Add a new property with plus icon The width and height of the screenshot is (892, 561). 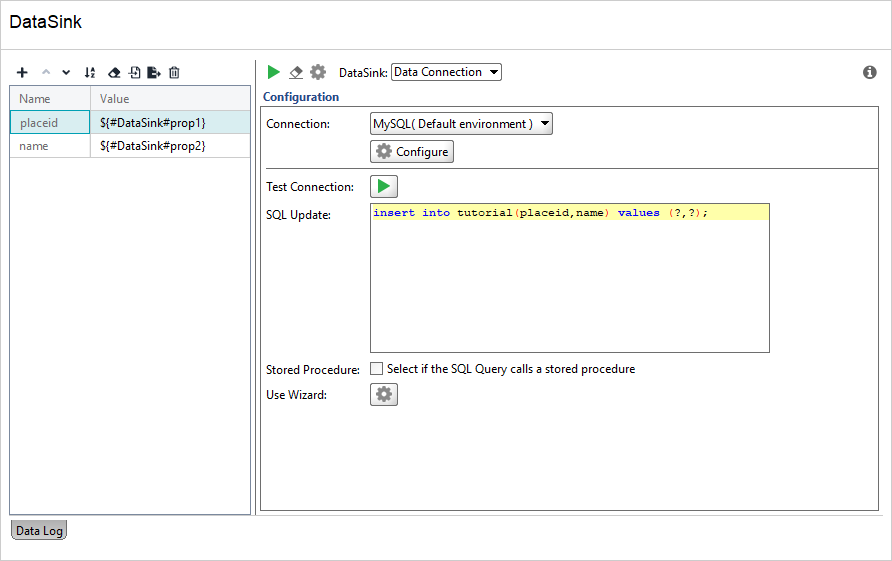click(x=22, y=72)
